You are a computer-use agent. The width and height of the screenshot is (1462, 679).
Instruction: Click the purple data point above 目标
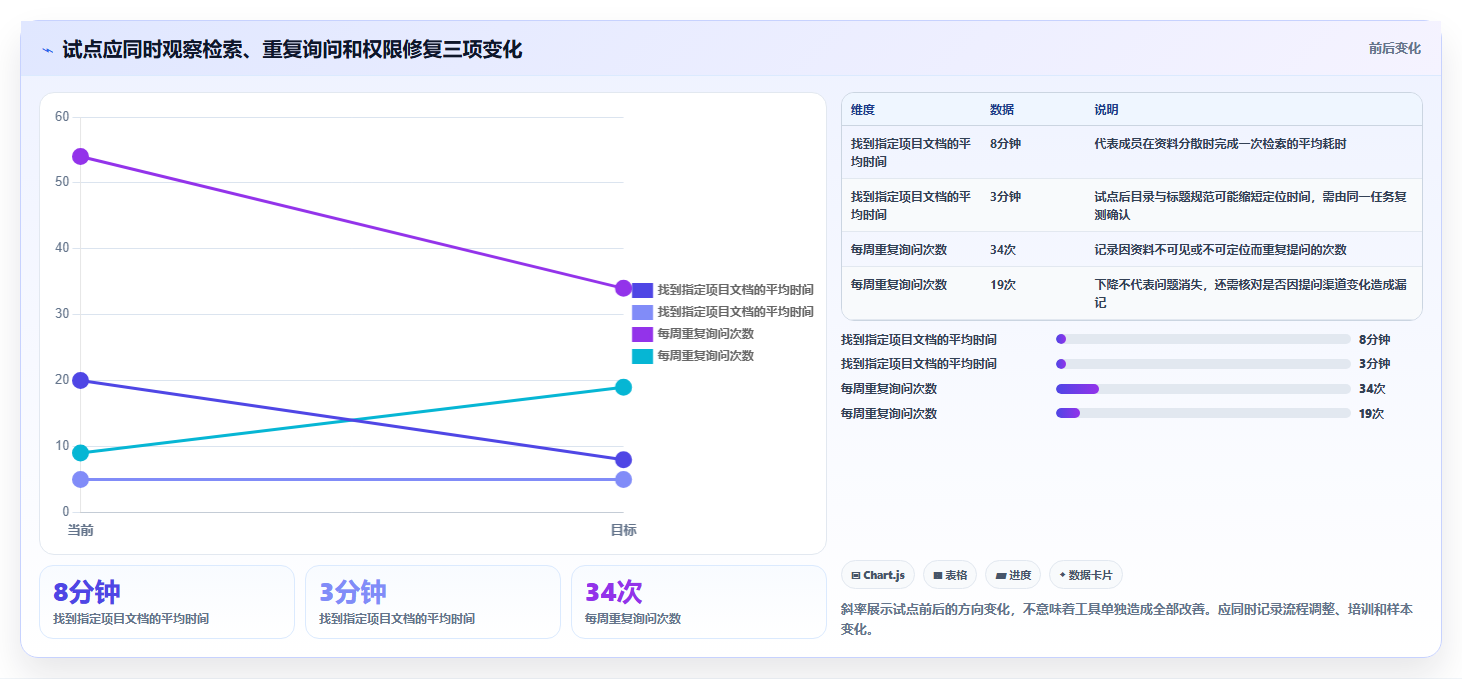(623, 288)
